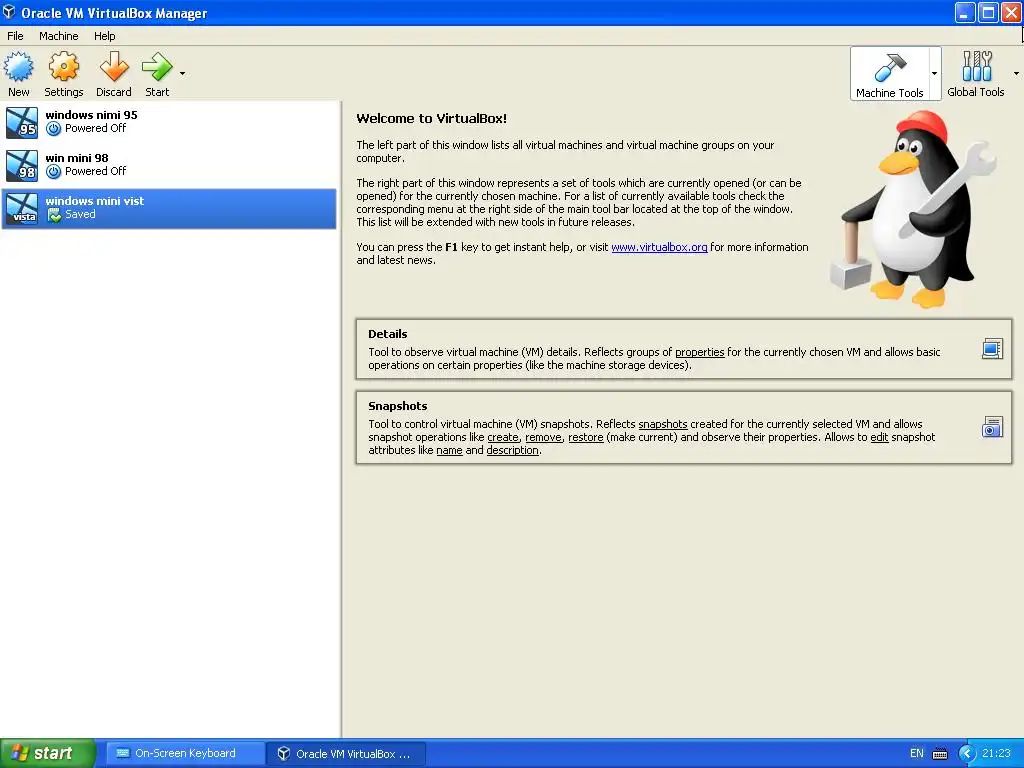Viewport: 1024px width, 768px height.
Task: Click the keyboard tray icon
Action: (x=940, y=754)
